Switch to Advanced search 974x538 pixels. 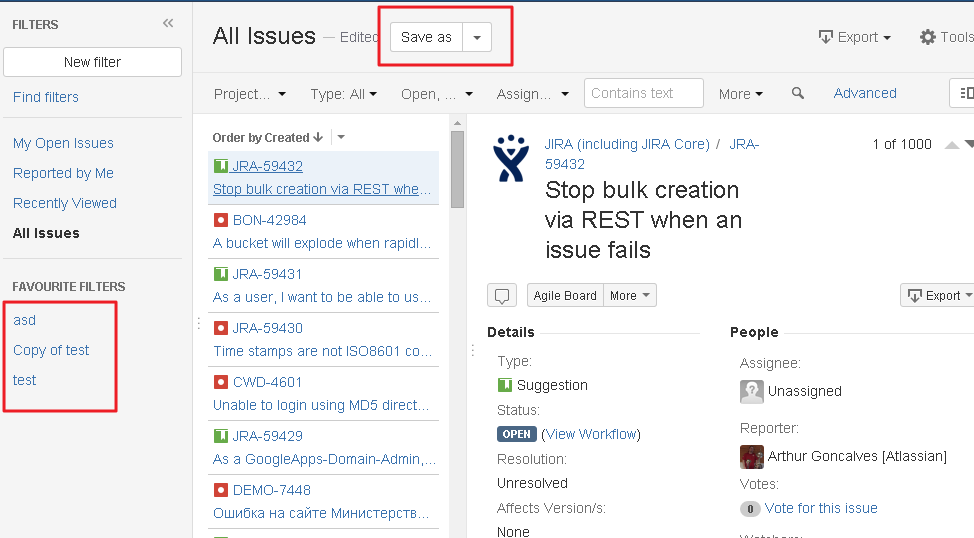click(x=865, y=93)
